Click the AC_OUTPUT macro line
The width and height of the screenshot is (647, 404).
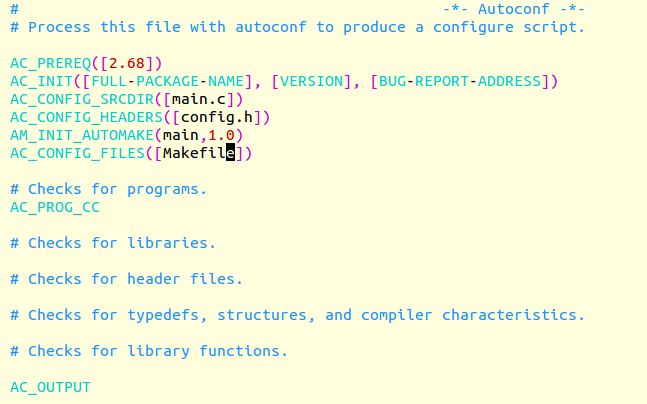point(50,387)
